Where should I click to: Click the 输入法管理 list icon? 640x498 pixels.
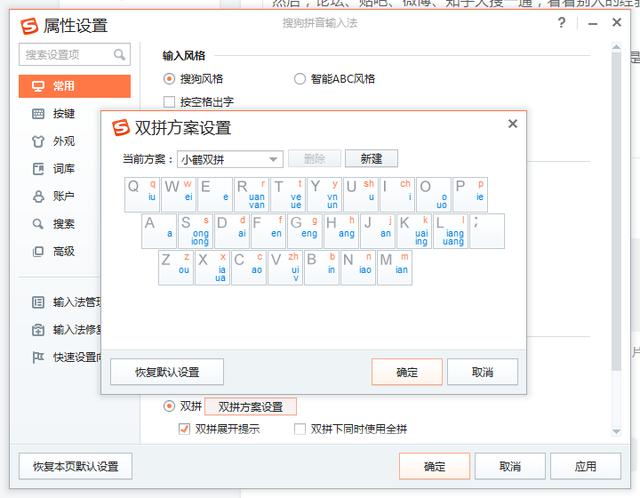coord(38,302)
